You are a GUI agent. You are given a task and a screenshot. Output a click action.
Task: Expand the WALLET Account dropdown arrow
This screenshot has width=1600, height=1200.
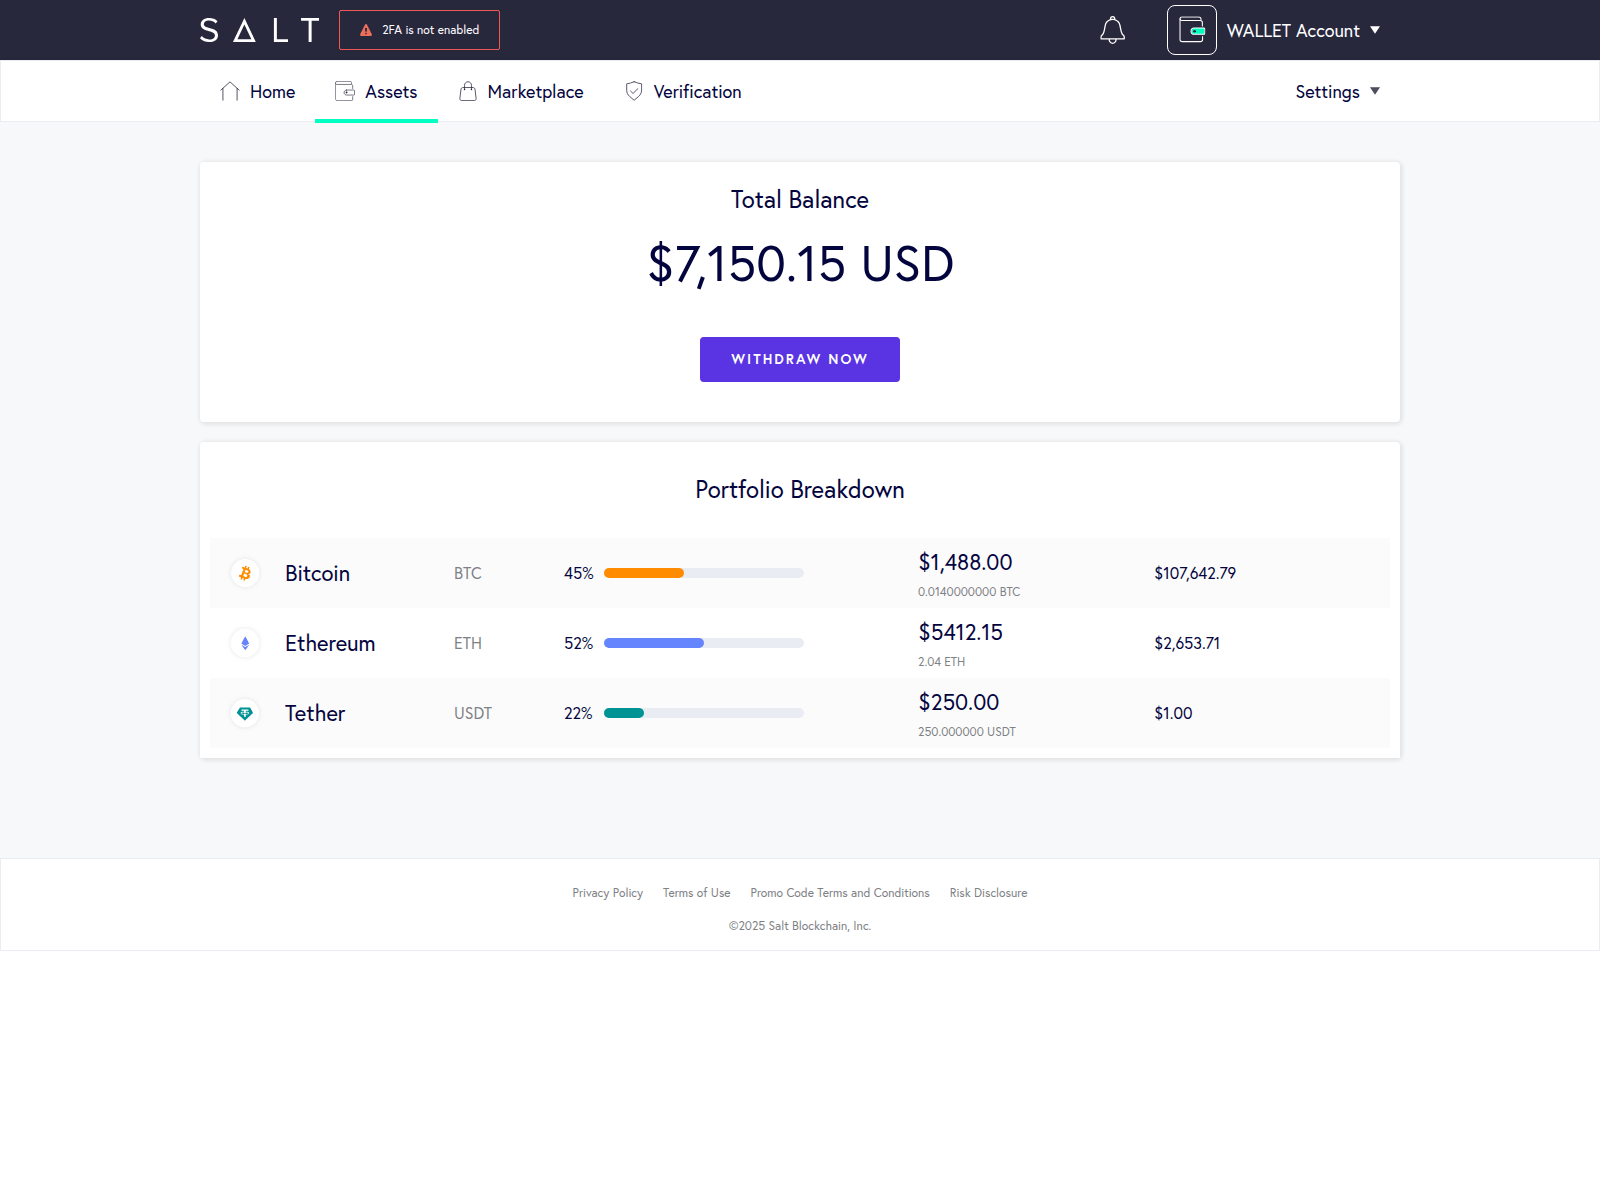(1375, 30)
